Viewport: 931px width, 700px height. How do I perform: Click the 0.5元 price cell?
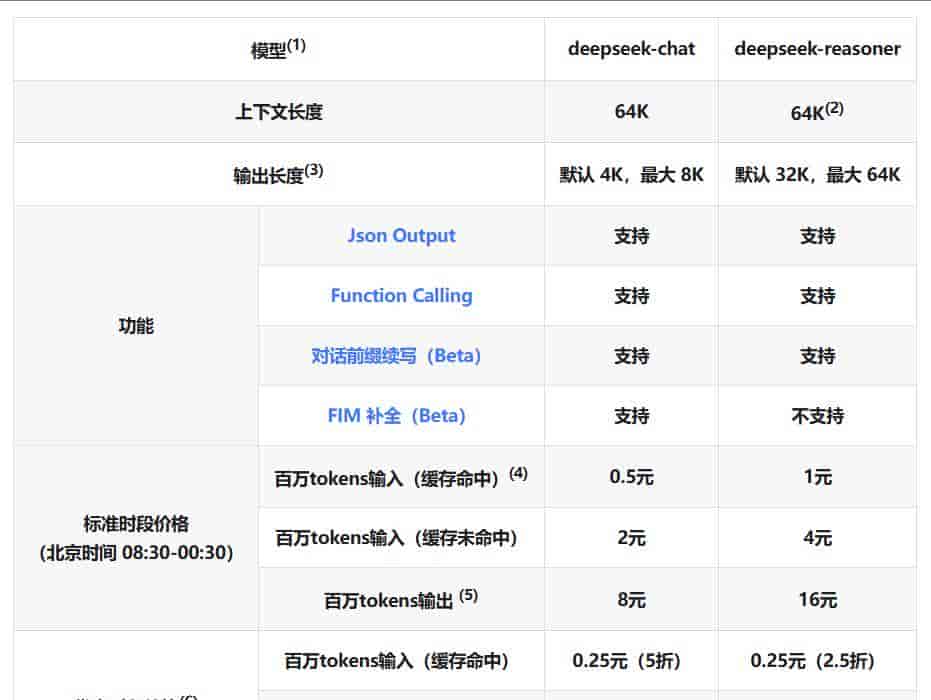pos(631,477)
